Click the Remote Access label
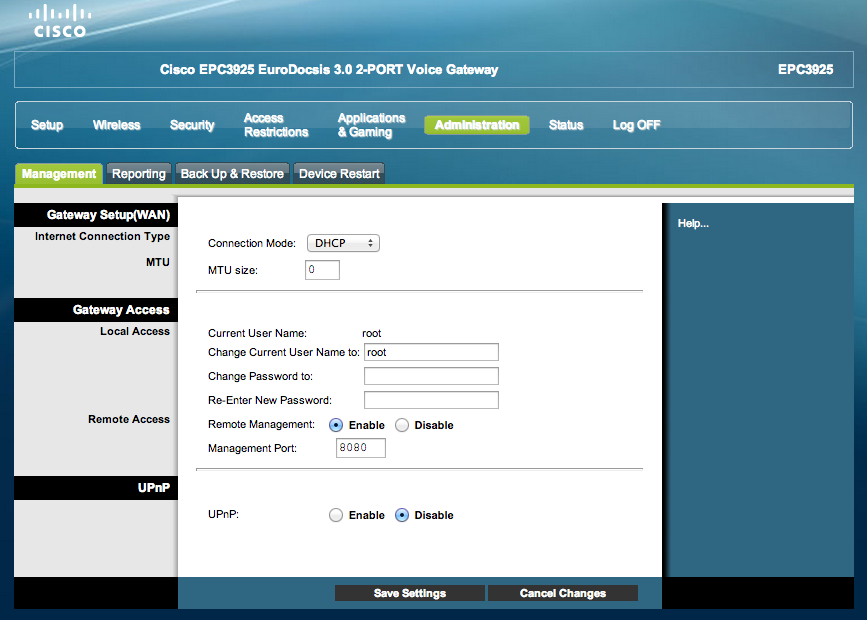 (x=129, y=419)
